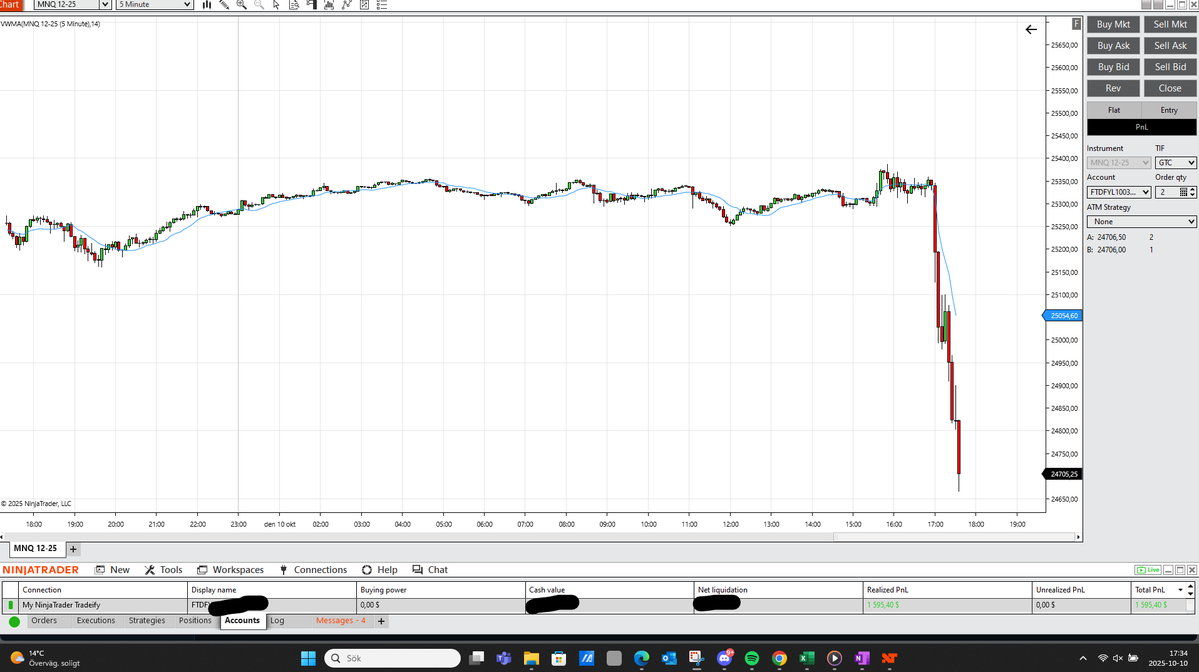Open the Indicators icon in chart toolbar

[346, 5]
